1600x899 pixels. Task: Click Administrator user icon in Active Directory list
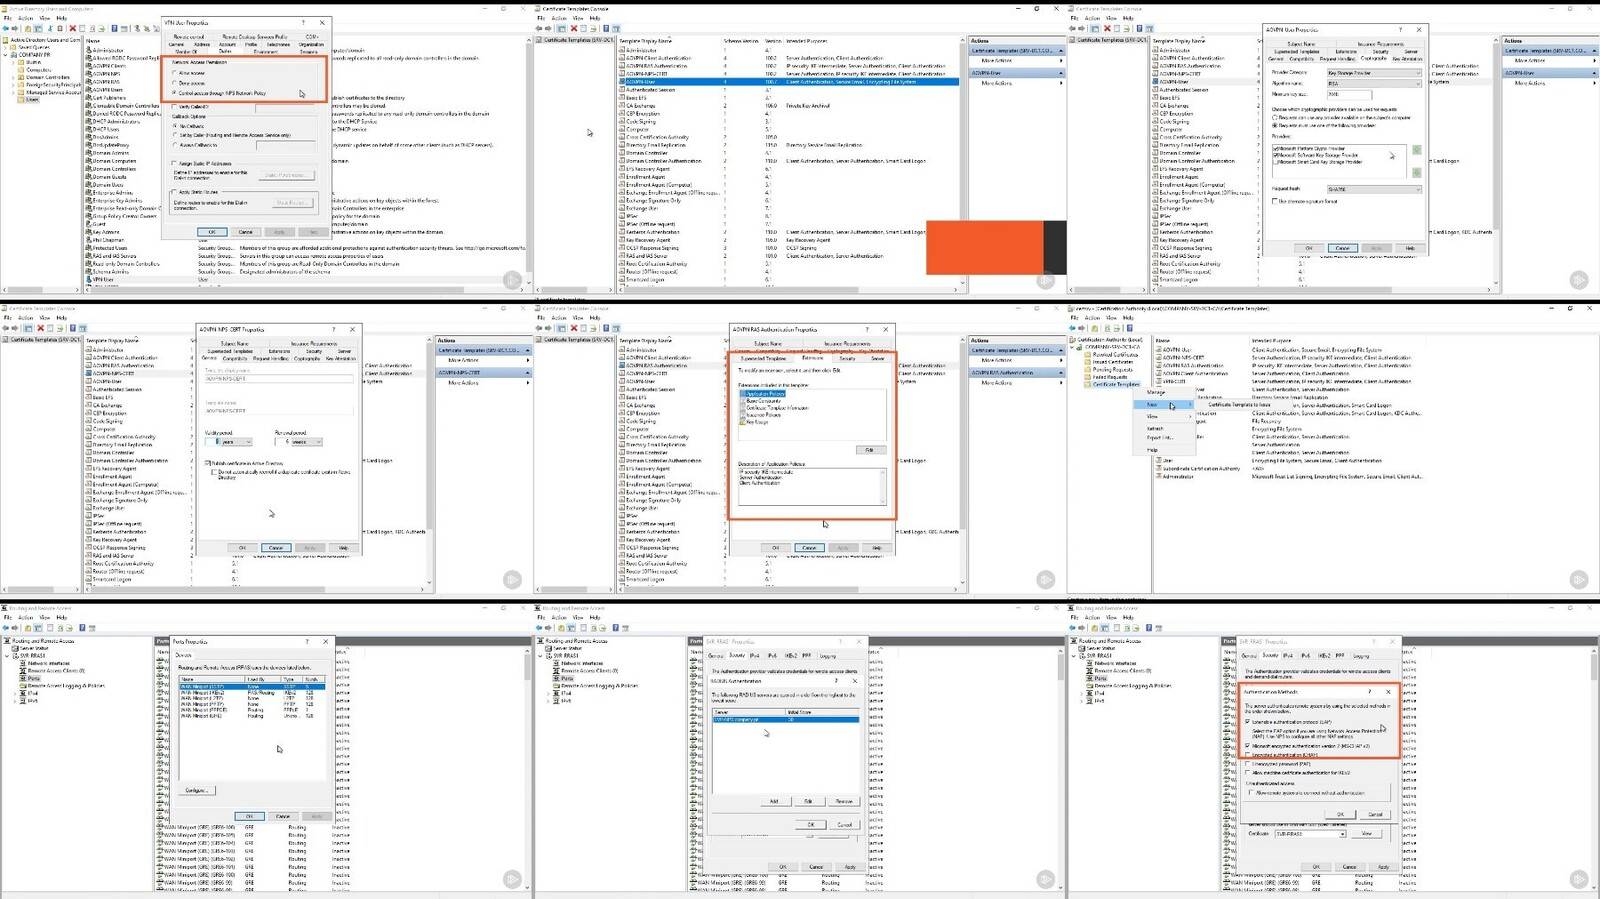[x=89, y=50]
